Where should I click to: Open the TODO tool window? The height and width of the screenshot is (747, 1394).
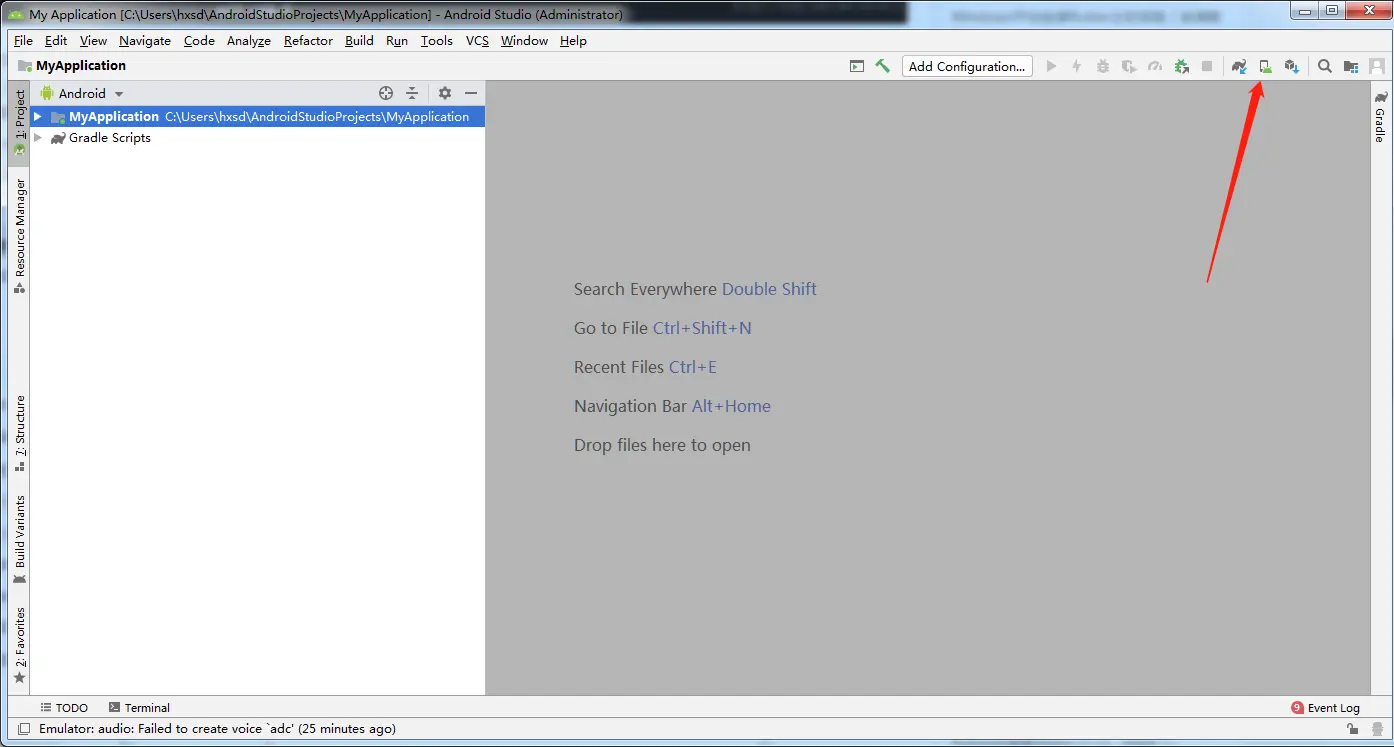tap(64, 708)
